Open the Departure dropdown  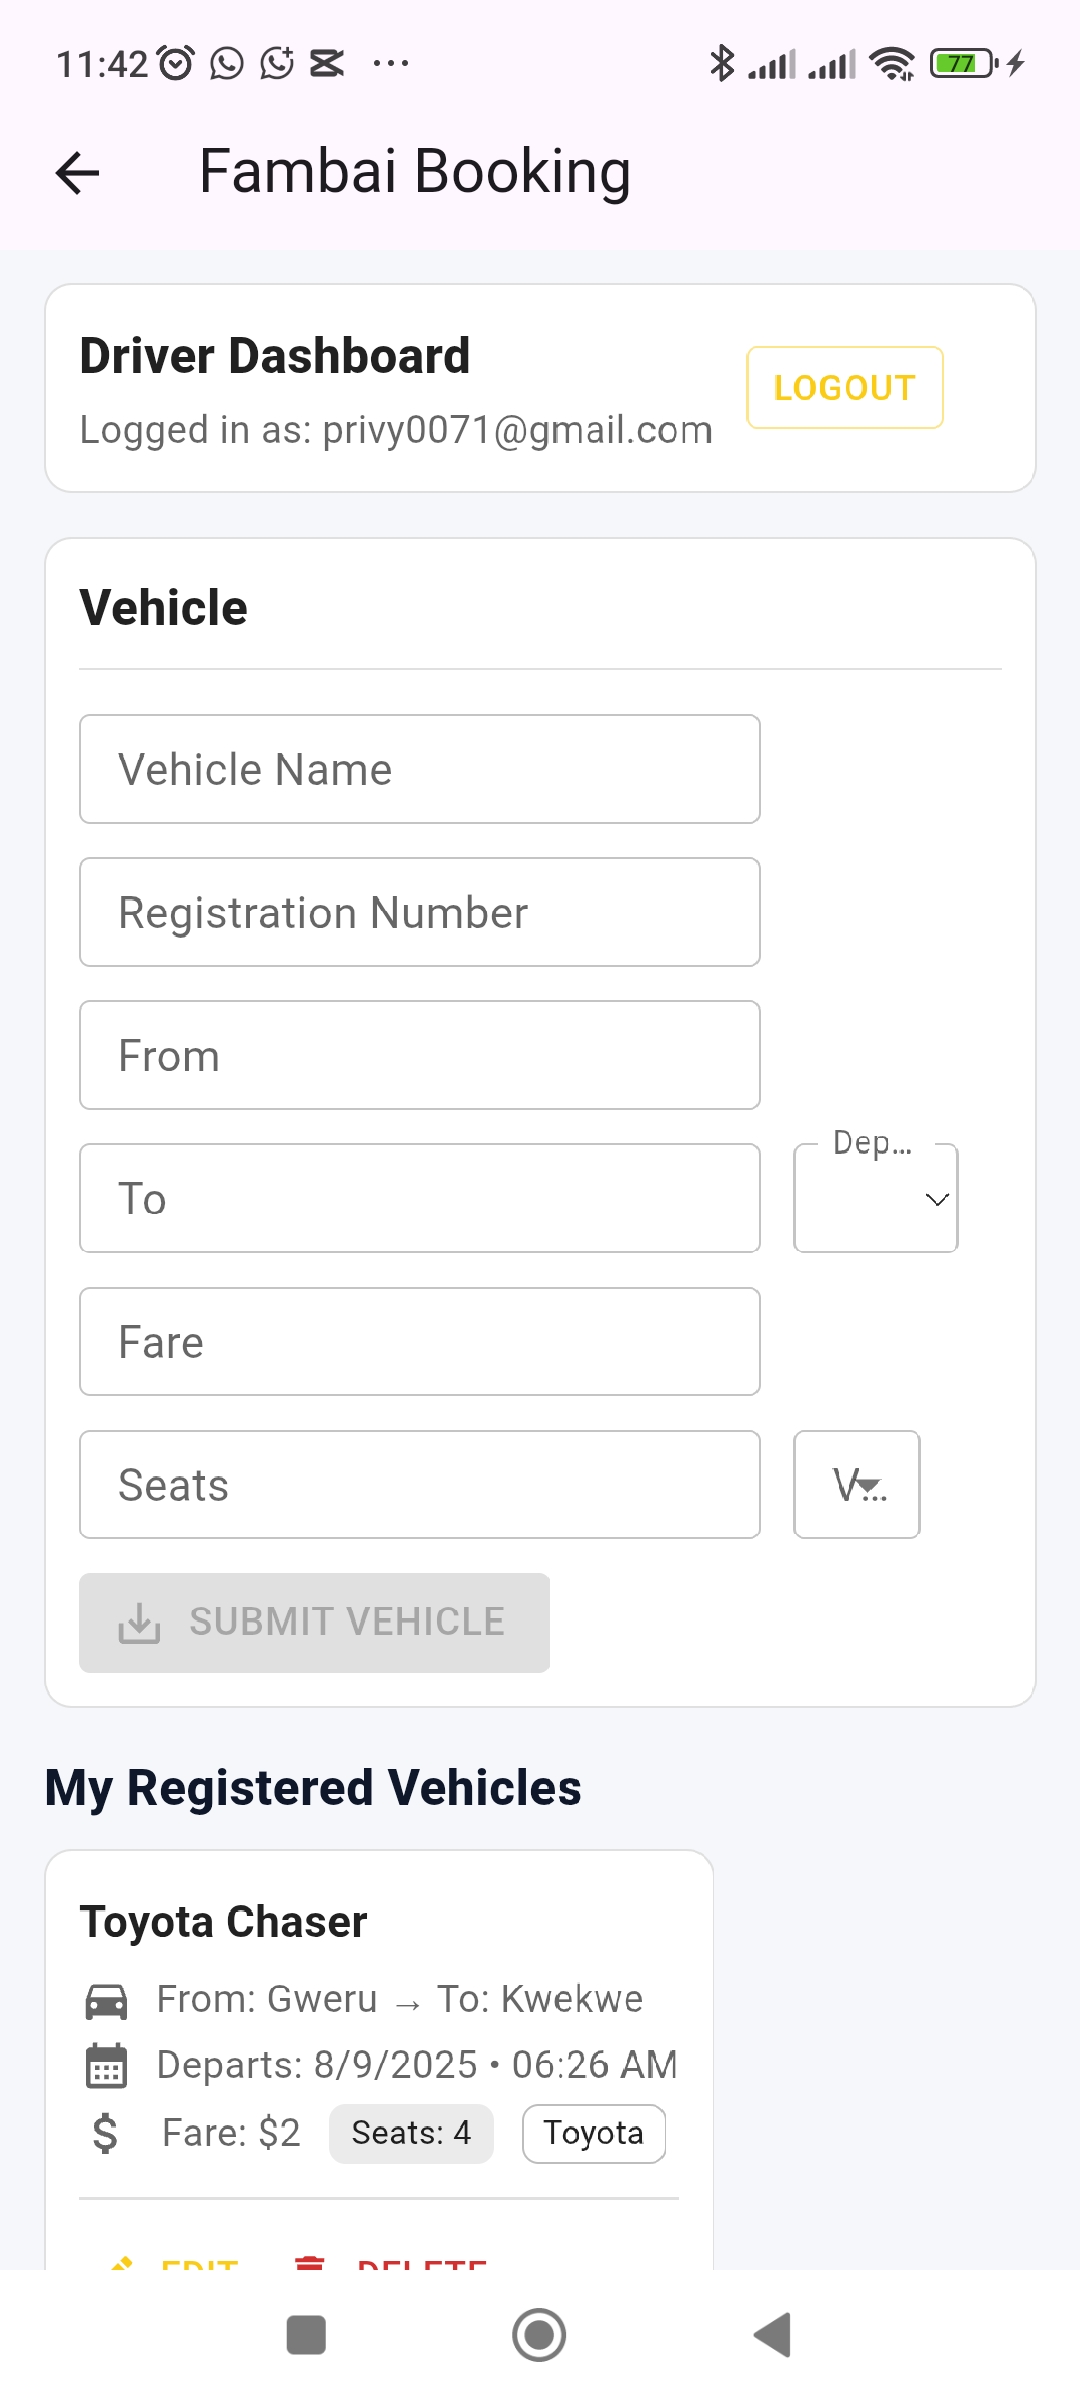(x=876, y=1198)
